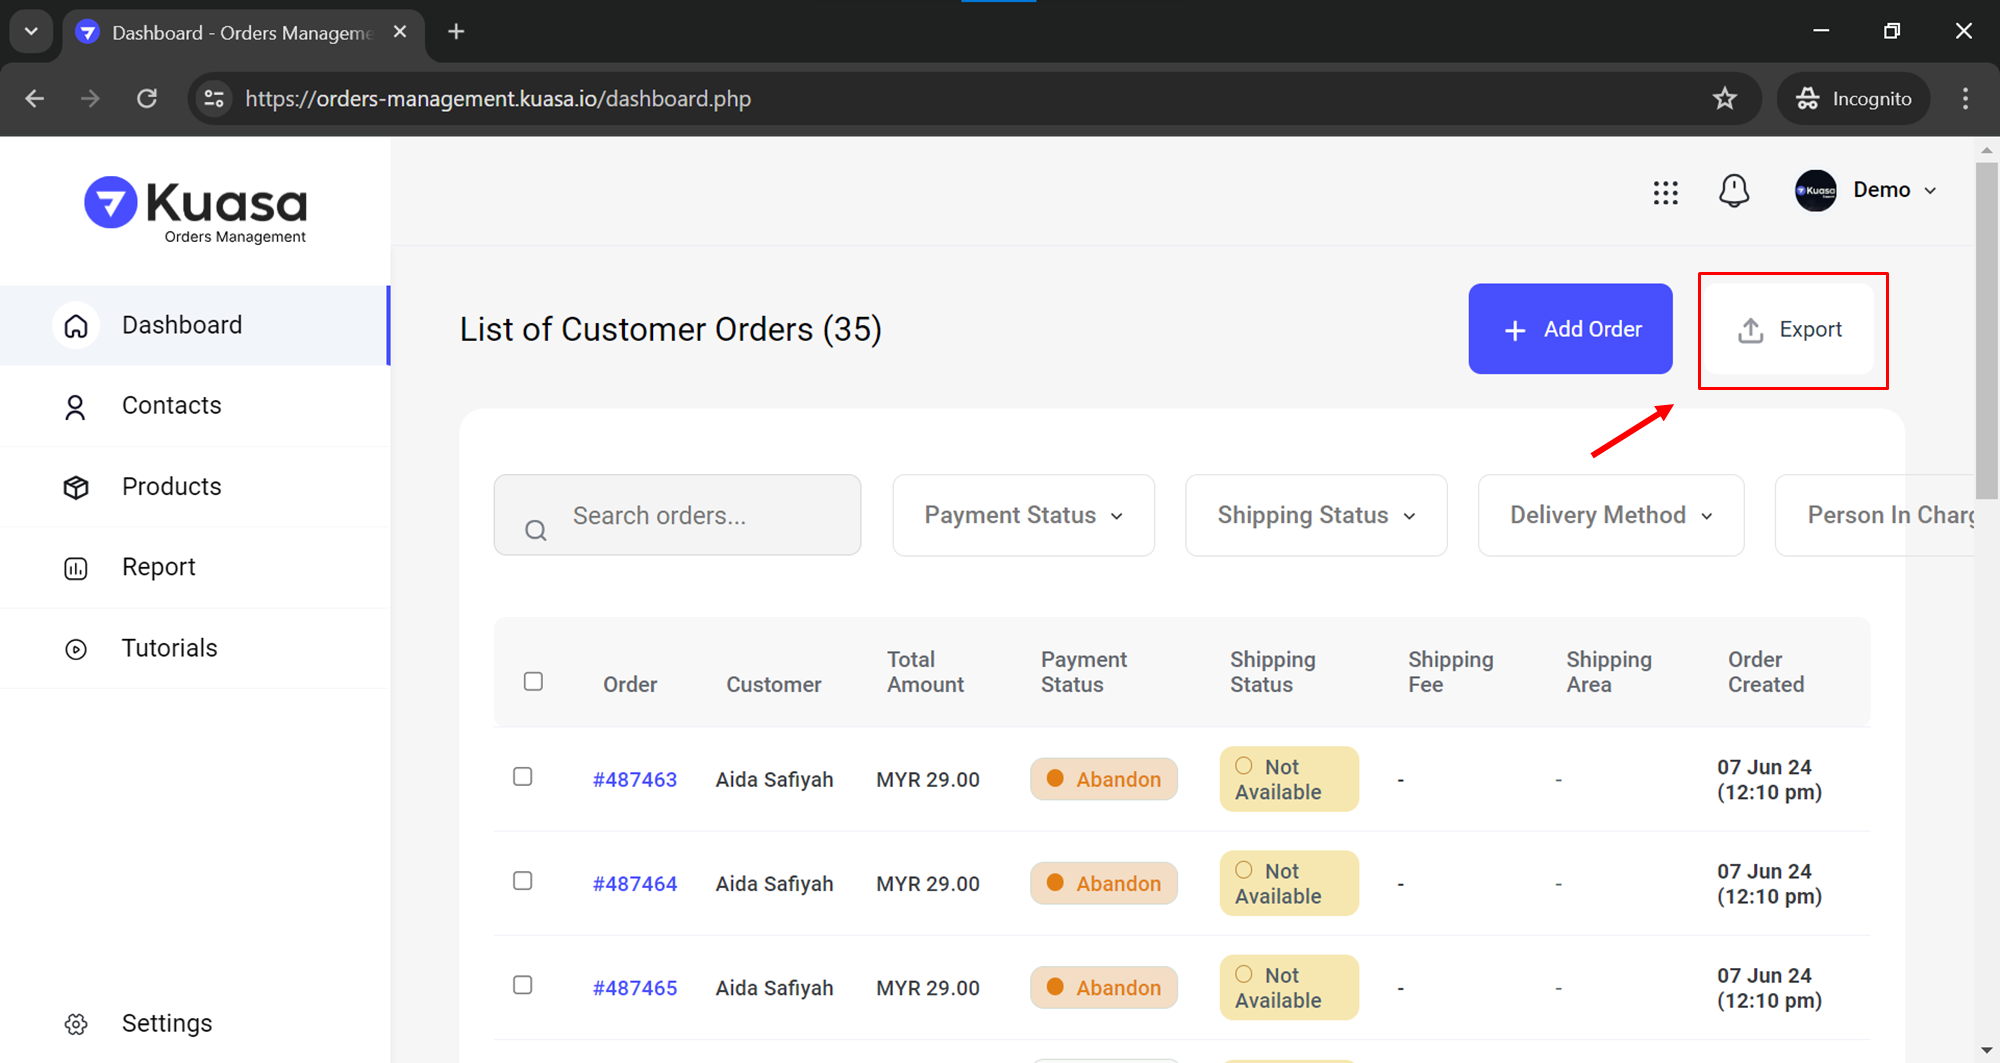Image resolution: width=2000 pixels, height=1063 pixels.
Task: Open Chrome three-dot menu
Action: coord(1965,99)
